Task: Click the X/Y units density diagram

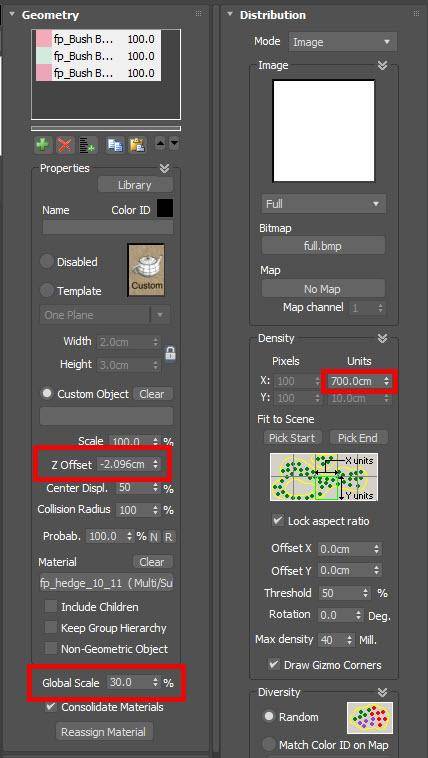Action: tap(324, 477)
